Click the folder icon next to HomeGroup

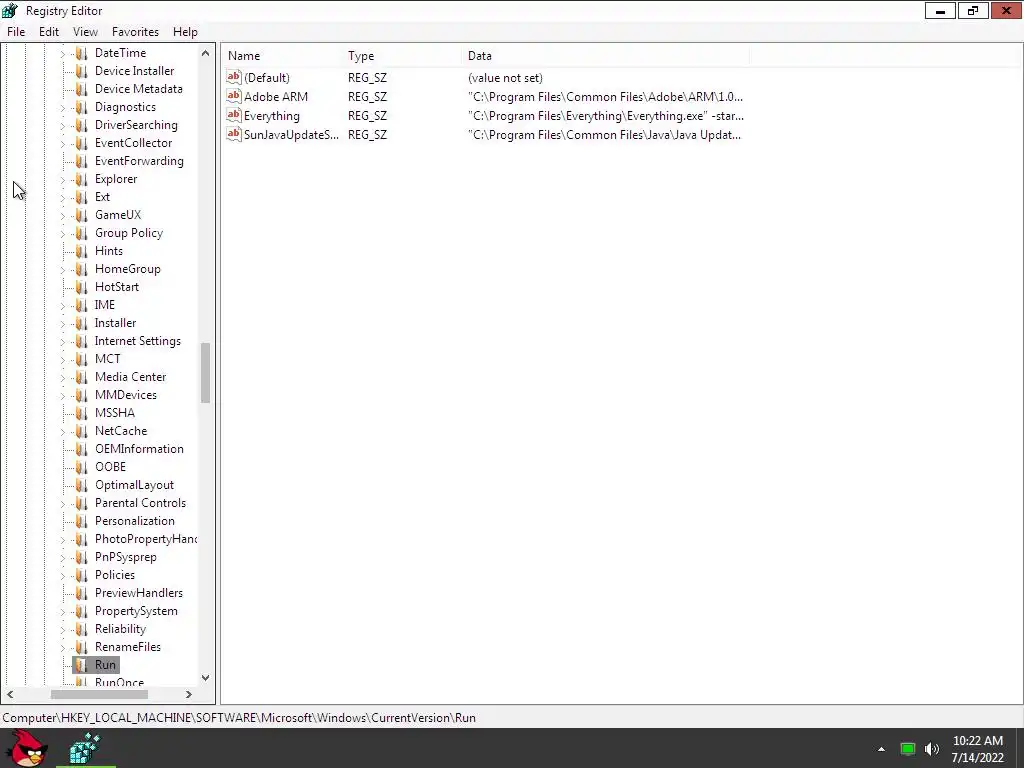[x=82, y=269]
